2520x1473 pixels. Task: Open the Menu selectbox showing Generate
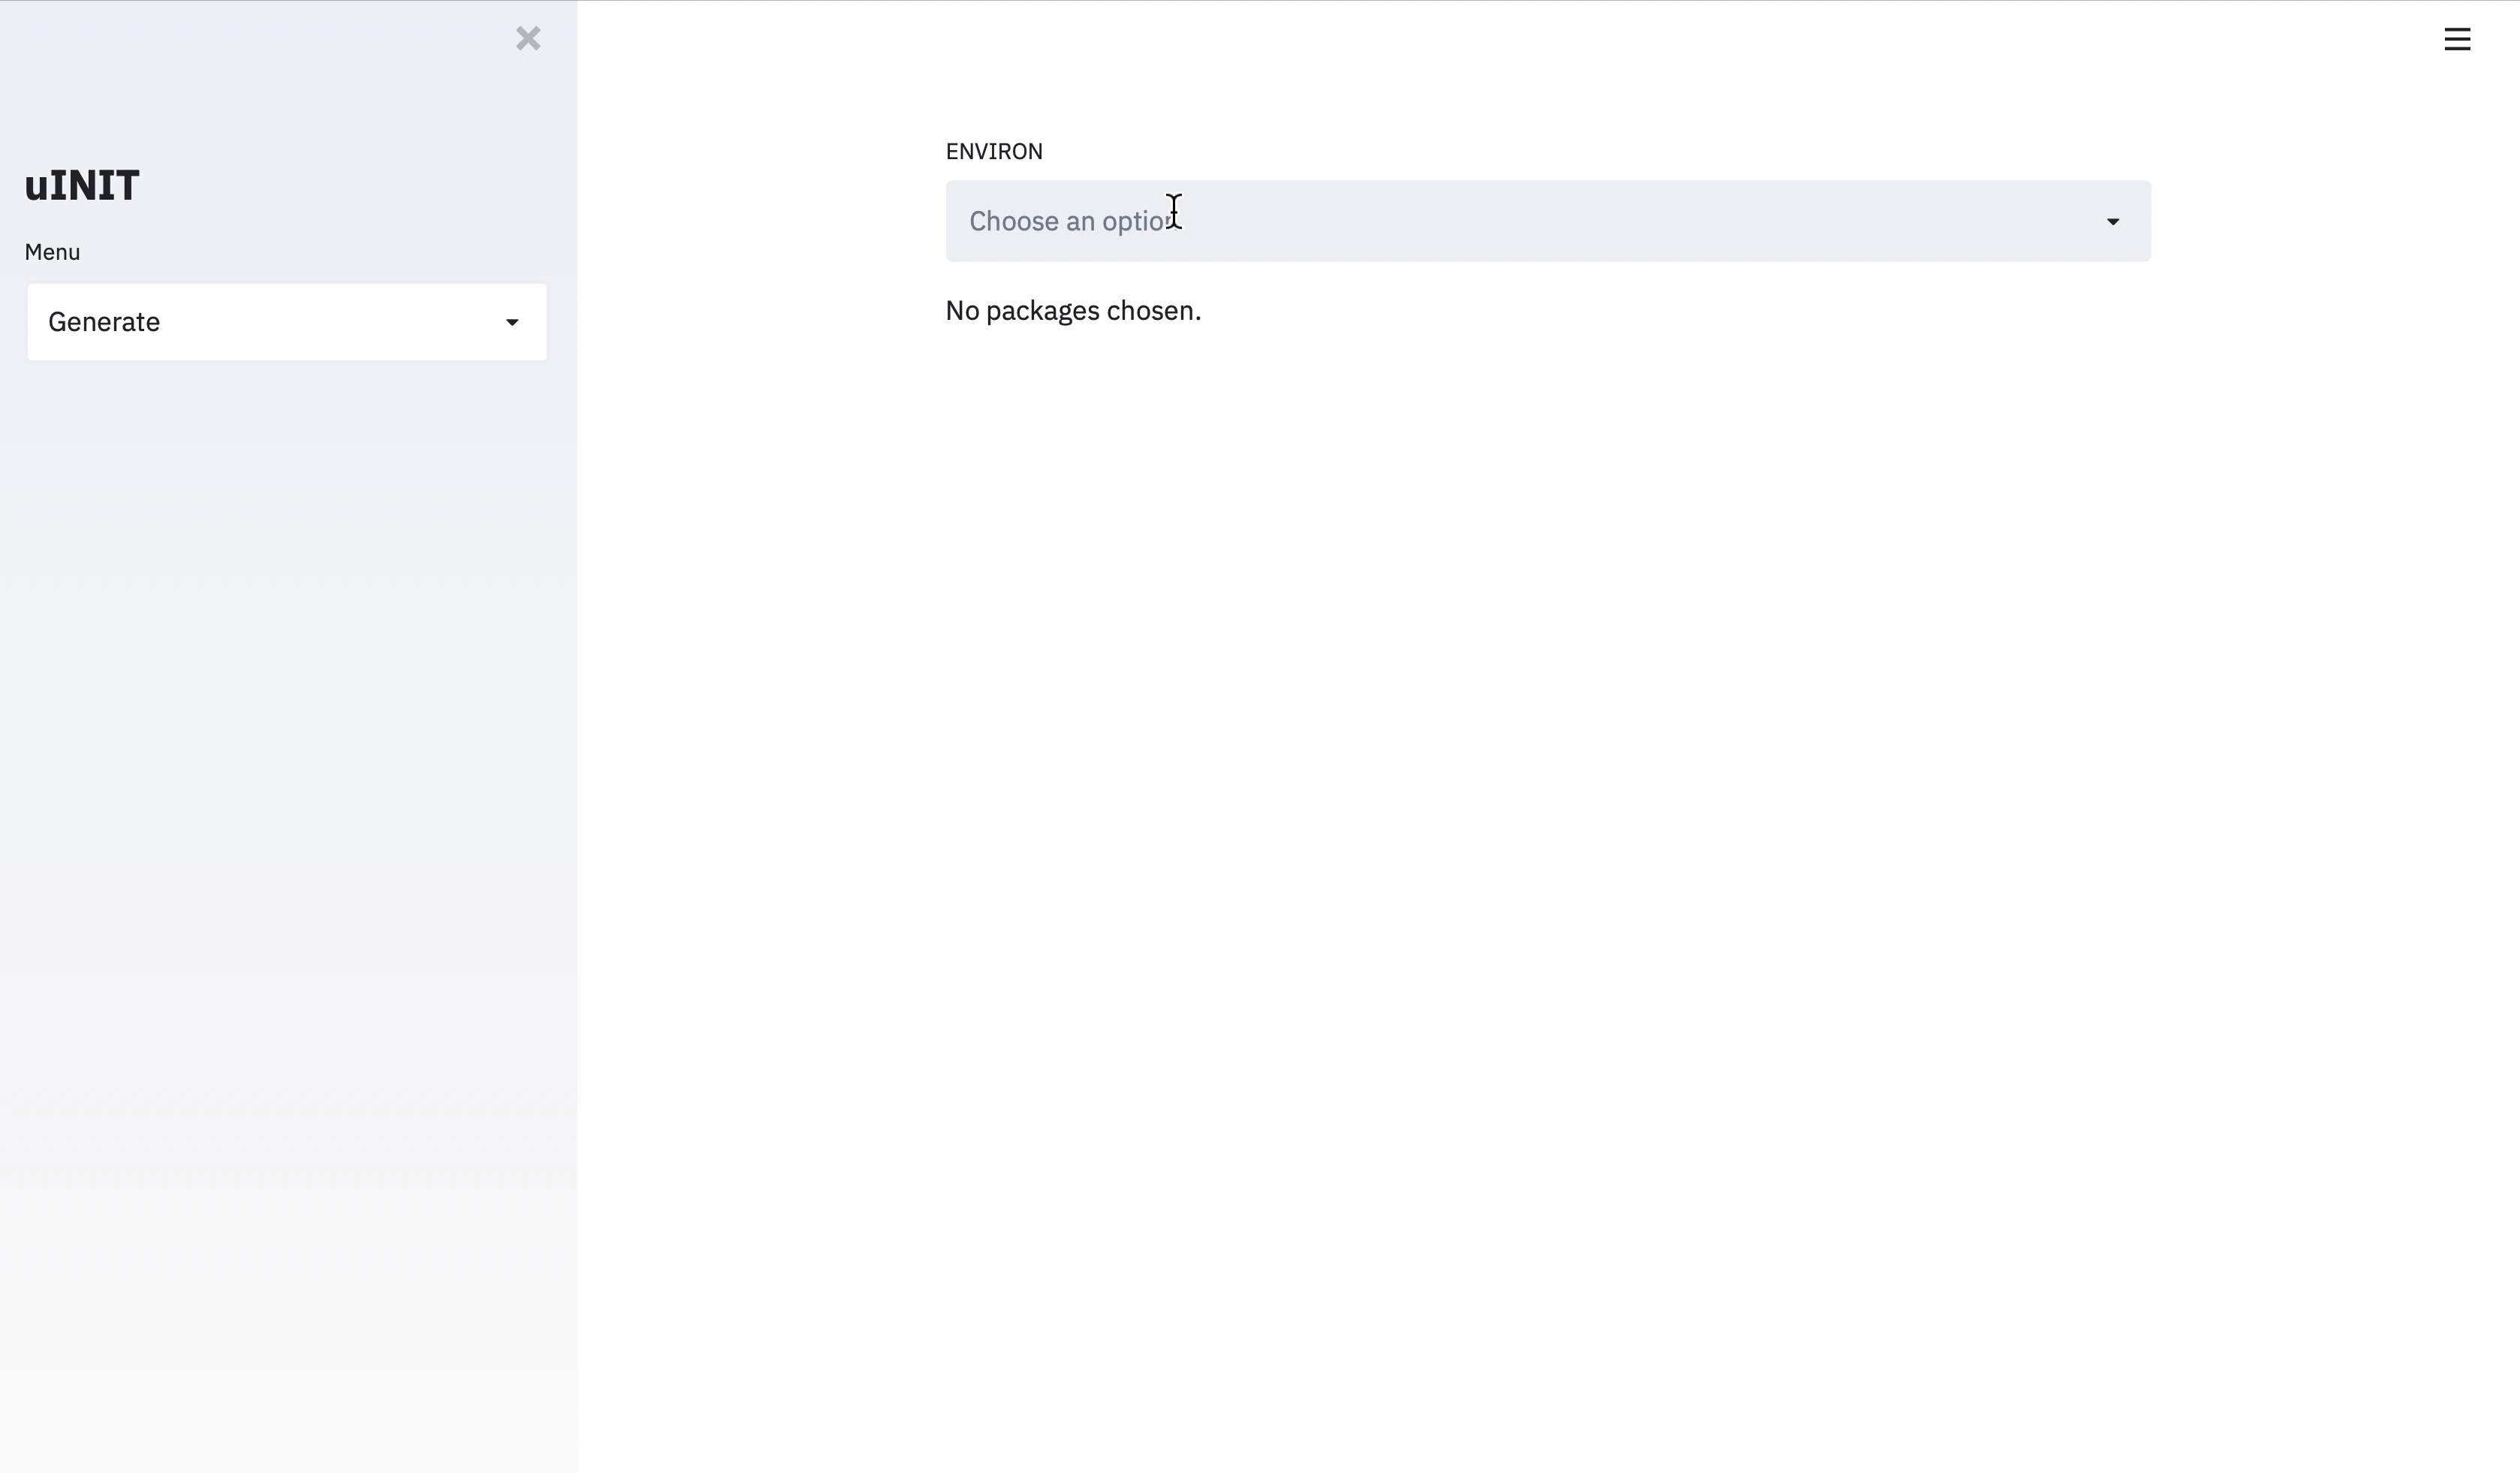coord(286,322)
